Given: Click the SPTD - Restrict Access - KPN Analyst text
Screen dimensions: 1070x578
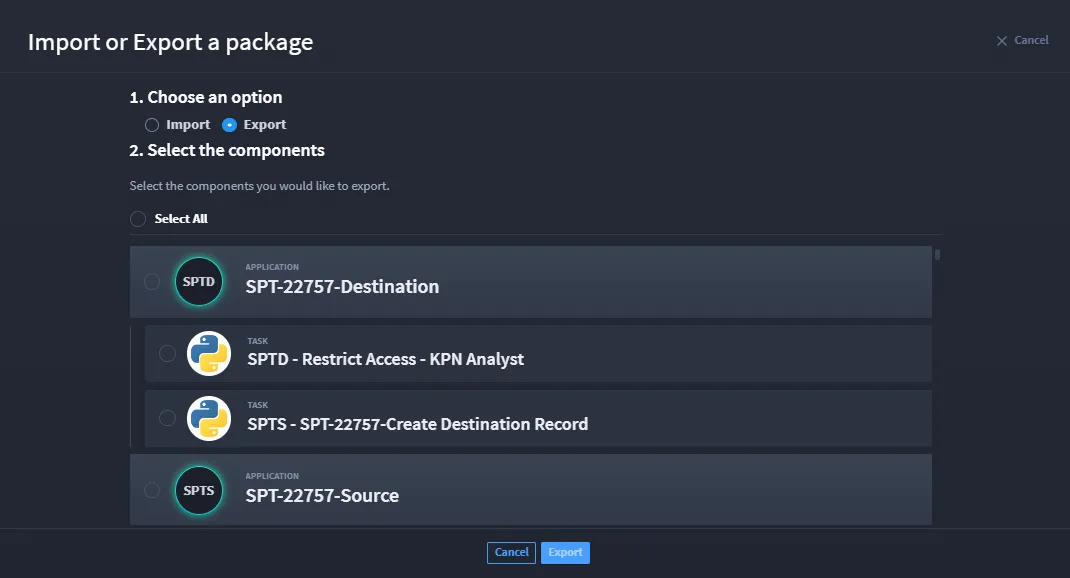Looking at the screenshot, I should click(386, 359).
